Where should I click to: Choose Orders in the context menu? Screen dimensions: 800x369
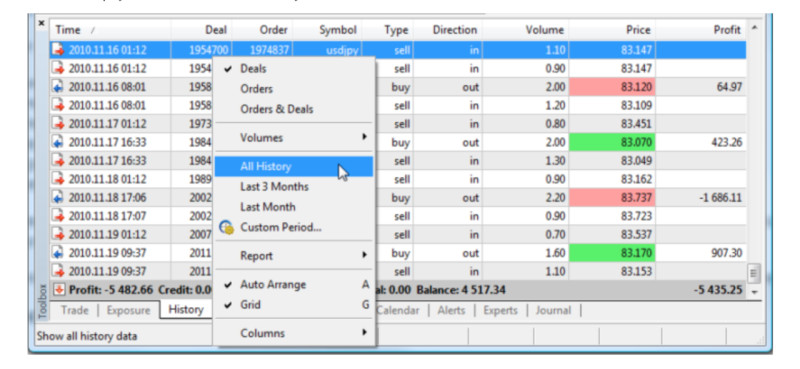point(294,89)
